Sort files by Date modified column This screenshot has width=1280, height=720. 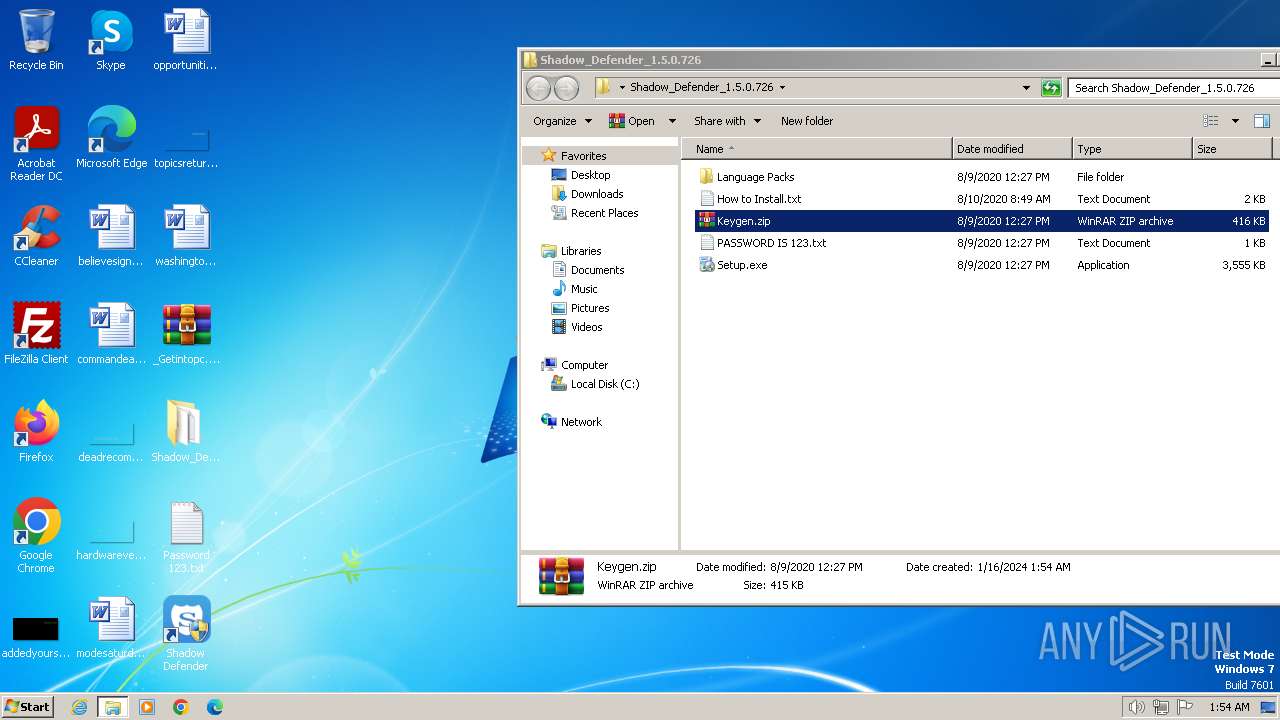tap(1012, 149)
